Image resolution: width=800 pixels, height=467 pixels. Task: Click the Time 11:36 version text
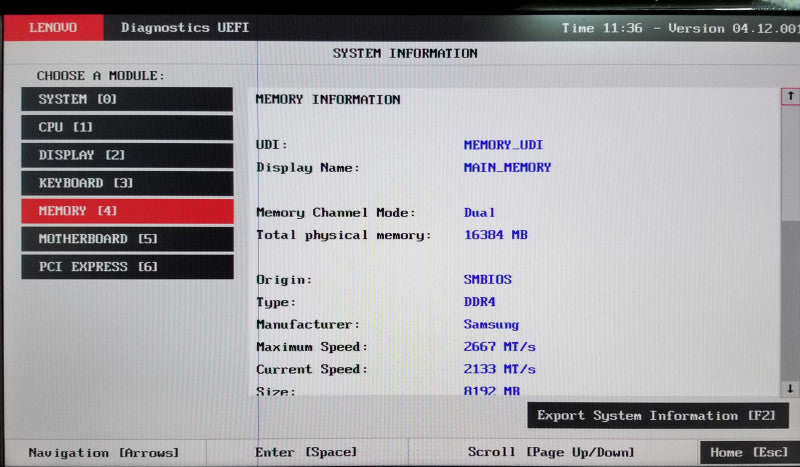pyautogui.click(x=680, y=28)
